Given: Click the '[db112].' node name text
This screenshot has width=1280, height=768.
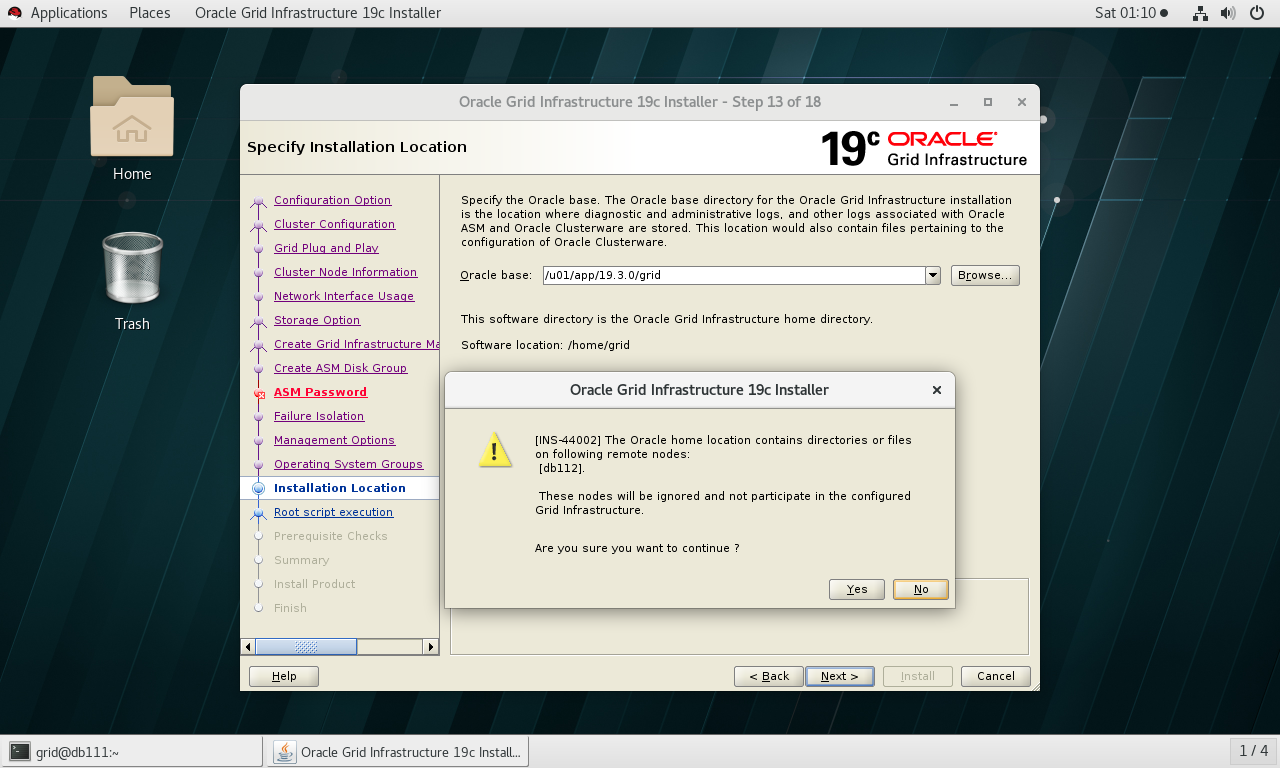Looking at the screenshot, I should coord(562,468).
